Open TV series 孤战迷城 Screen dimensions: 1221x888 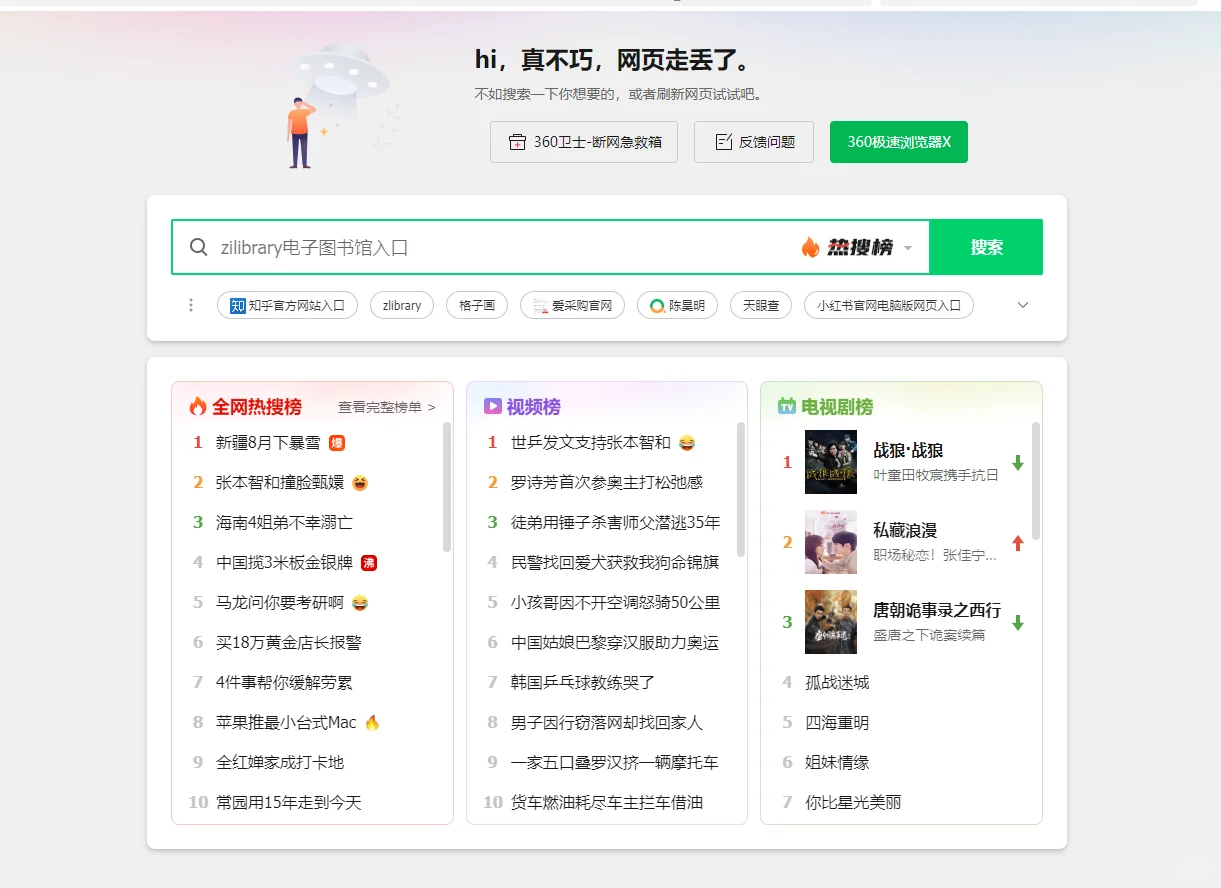click(837, 682)
